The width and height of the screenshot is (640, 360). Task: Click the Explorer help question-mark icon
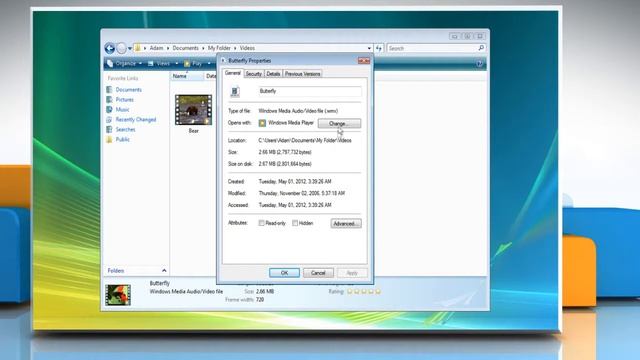click(480, 64)
